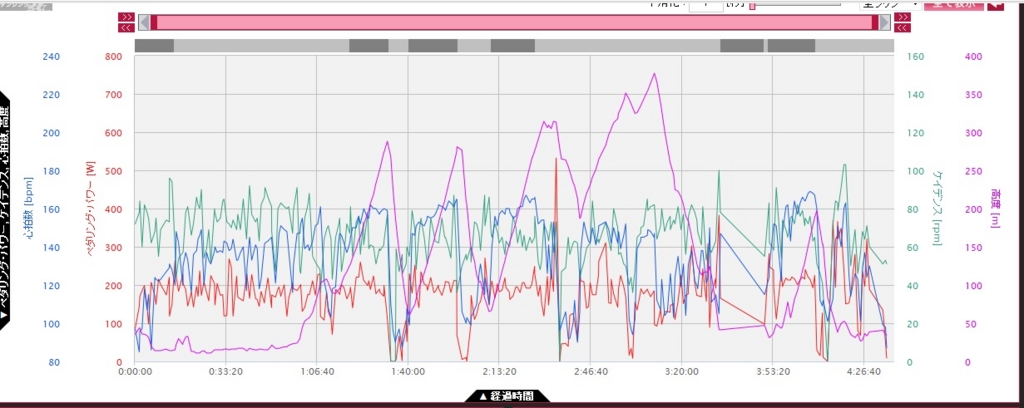Image resolution: width=1024 pixels, height=408 pixels.
Task: Click the left gray arrow of the range bar
Action: tap(145, 22)
